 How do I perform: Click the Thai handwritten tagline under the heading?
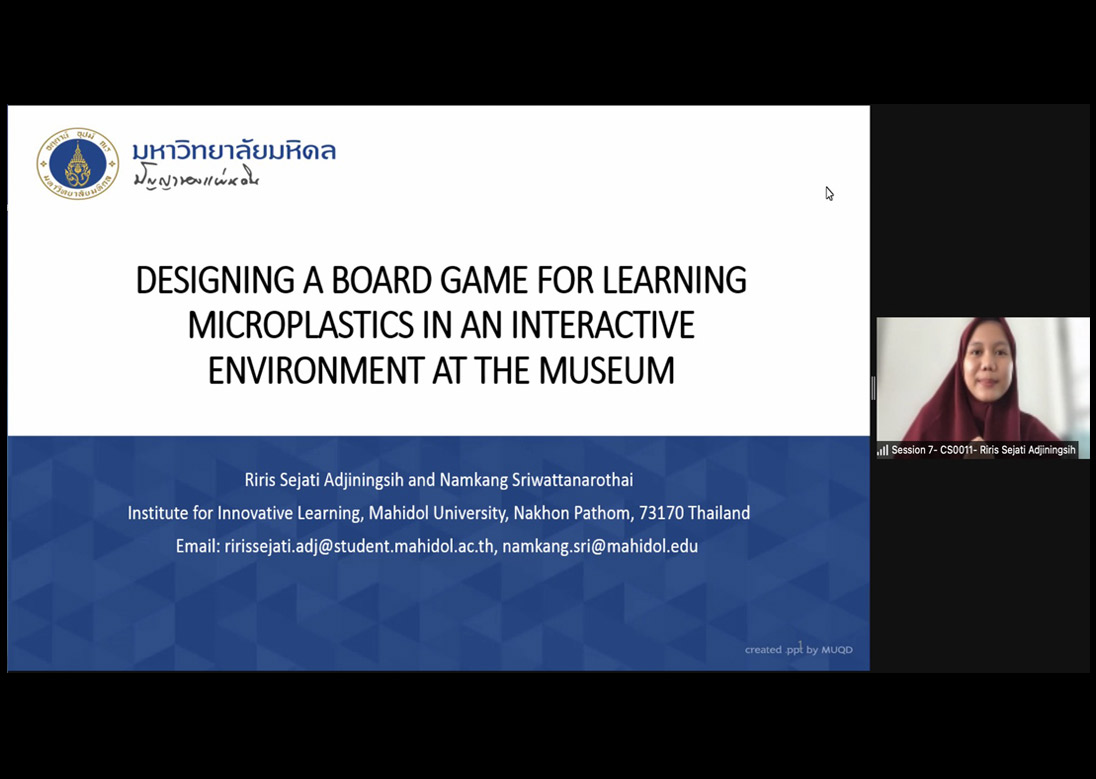[196, 180]
